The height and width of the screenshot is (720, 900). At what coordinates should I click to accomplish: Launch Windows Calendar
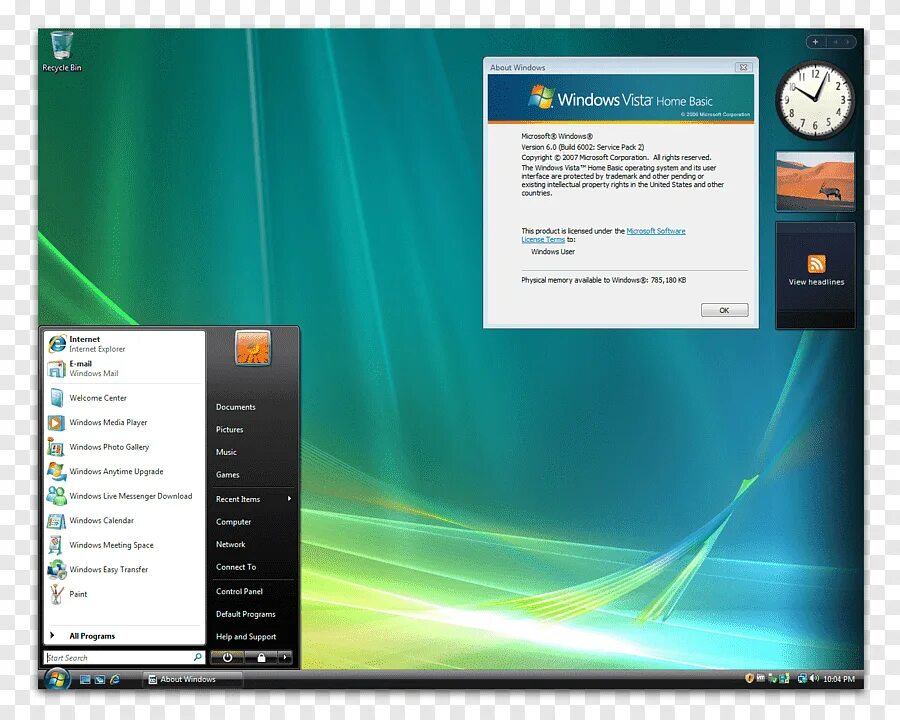(124, 521)
